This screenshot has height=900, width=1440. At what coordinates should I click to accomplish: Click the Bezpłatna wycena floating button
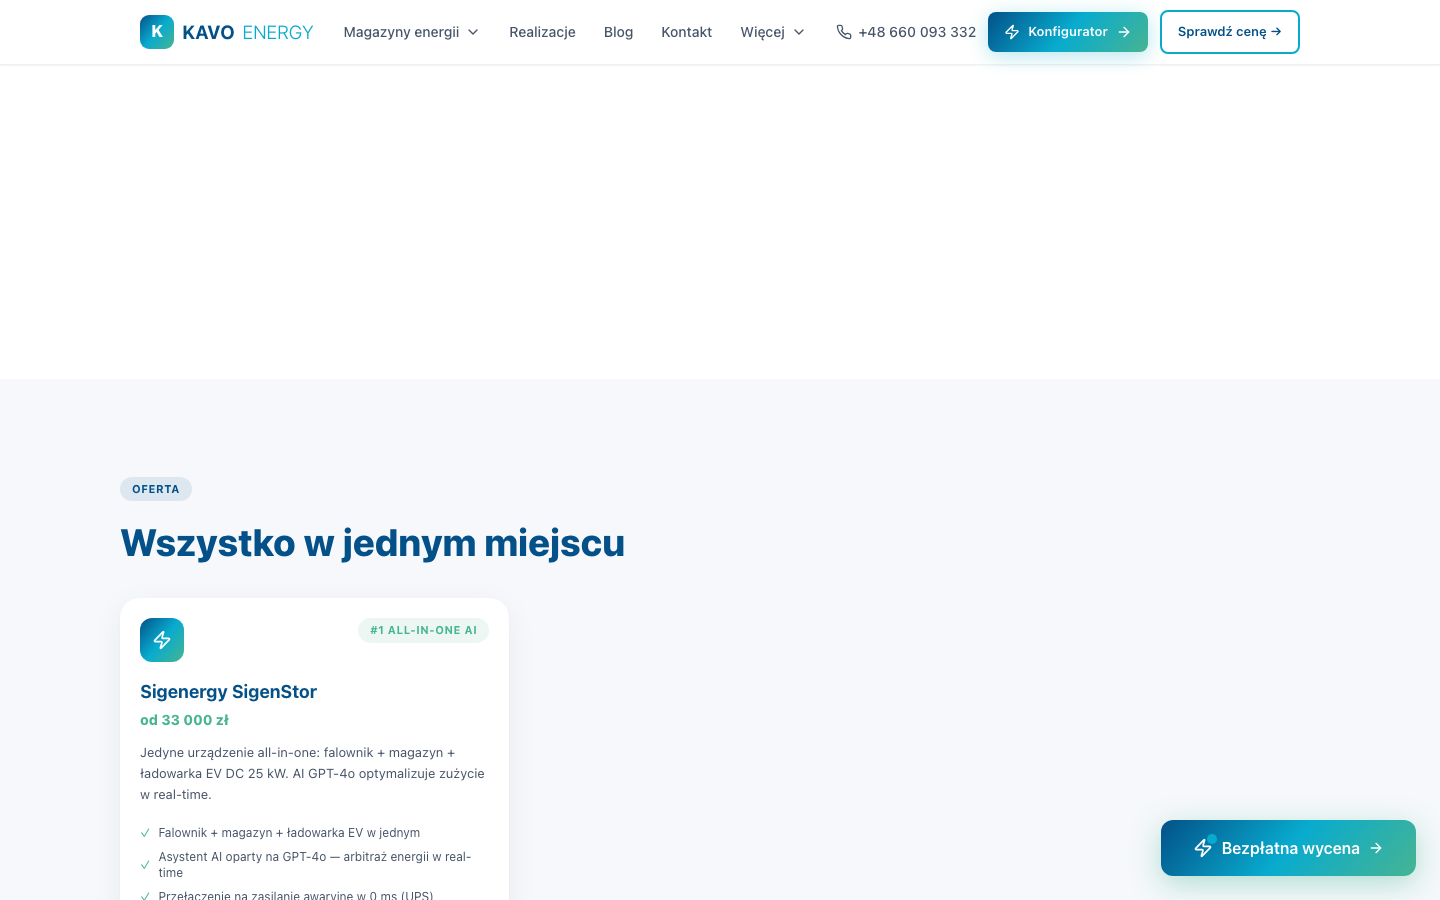pyautogui.click(x=1288, y=848)
